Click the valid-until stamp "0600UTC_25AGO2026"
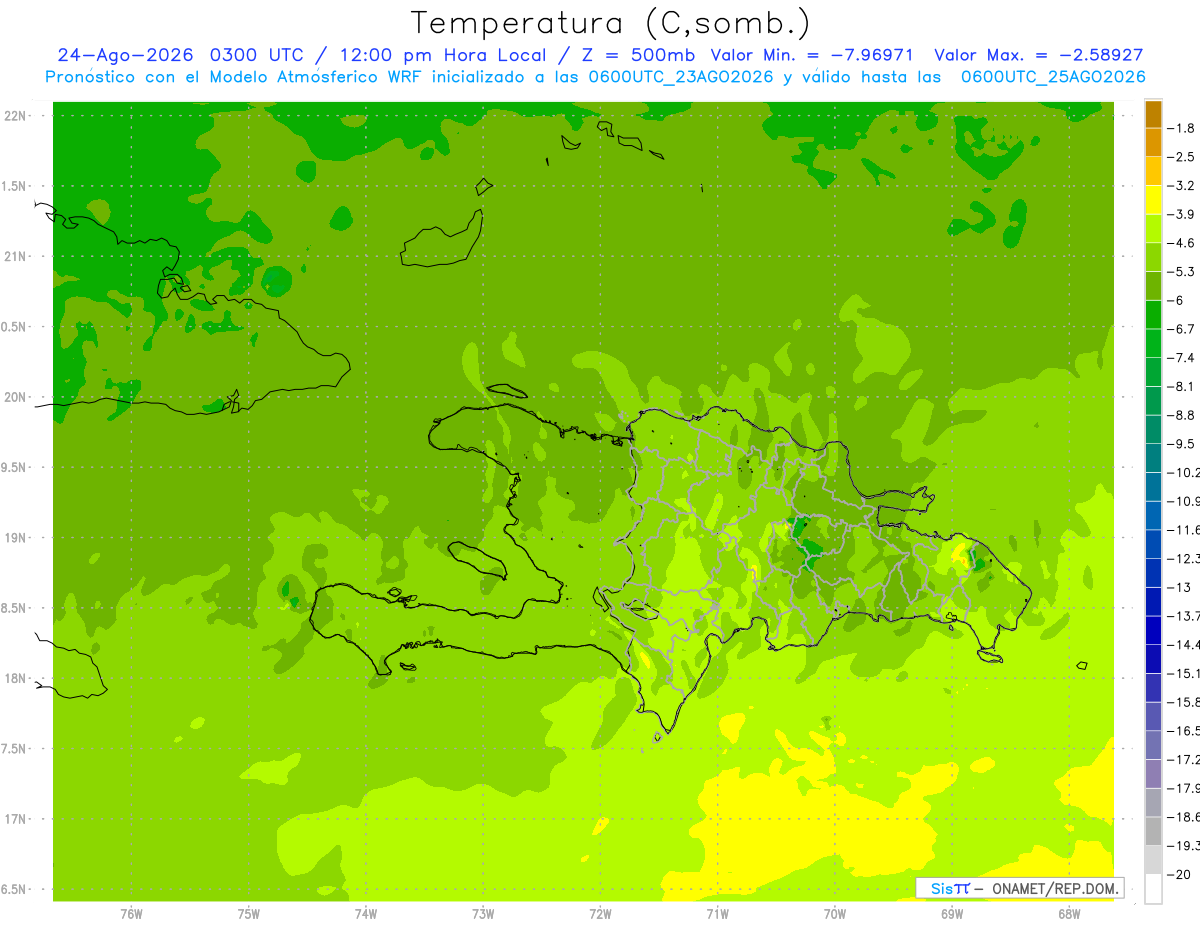 [1053, 77]
